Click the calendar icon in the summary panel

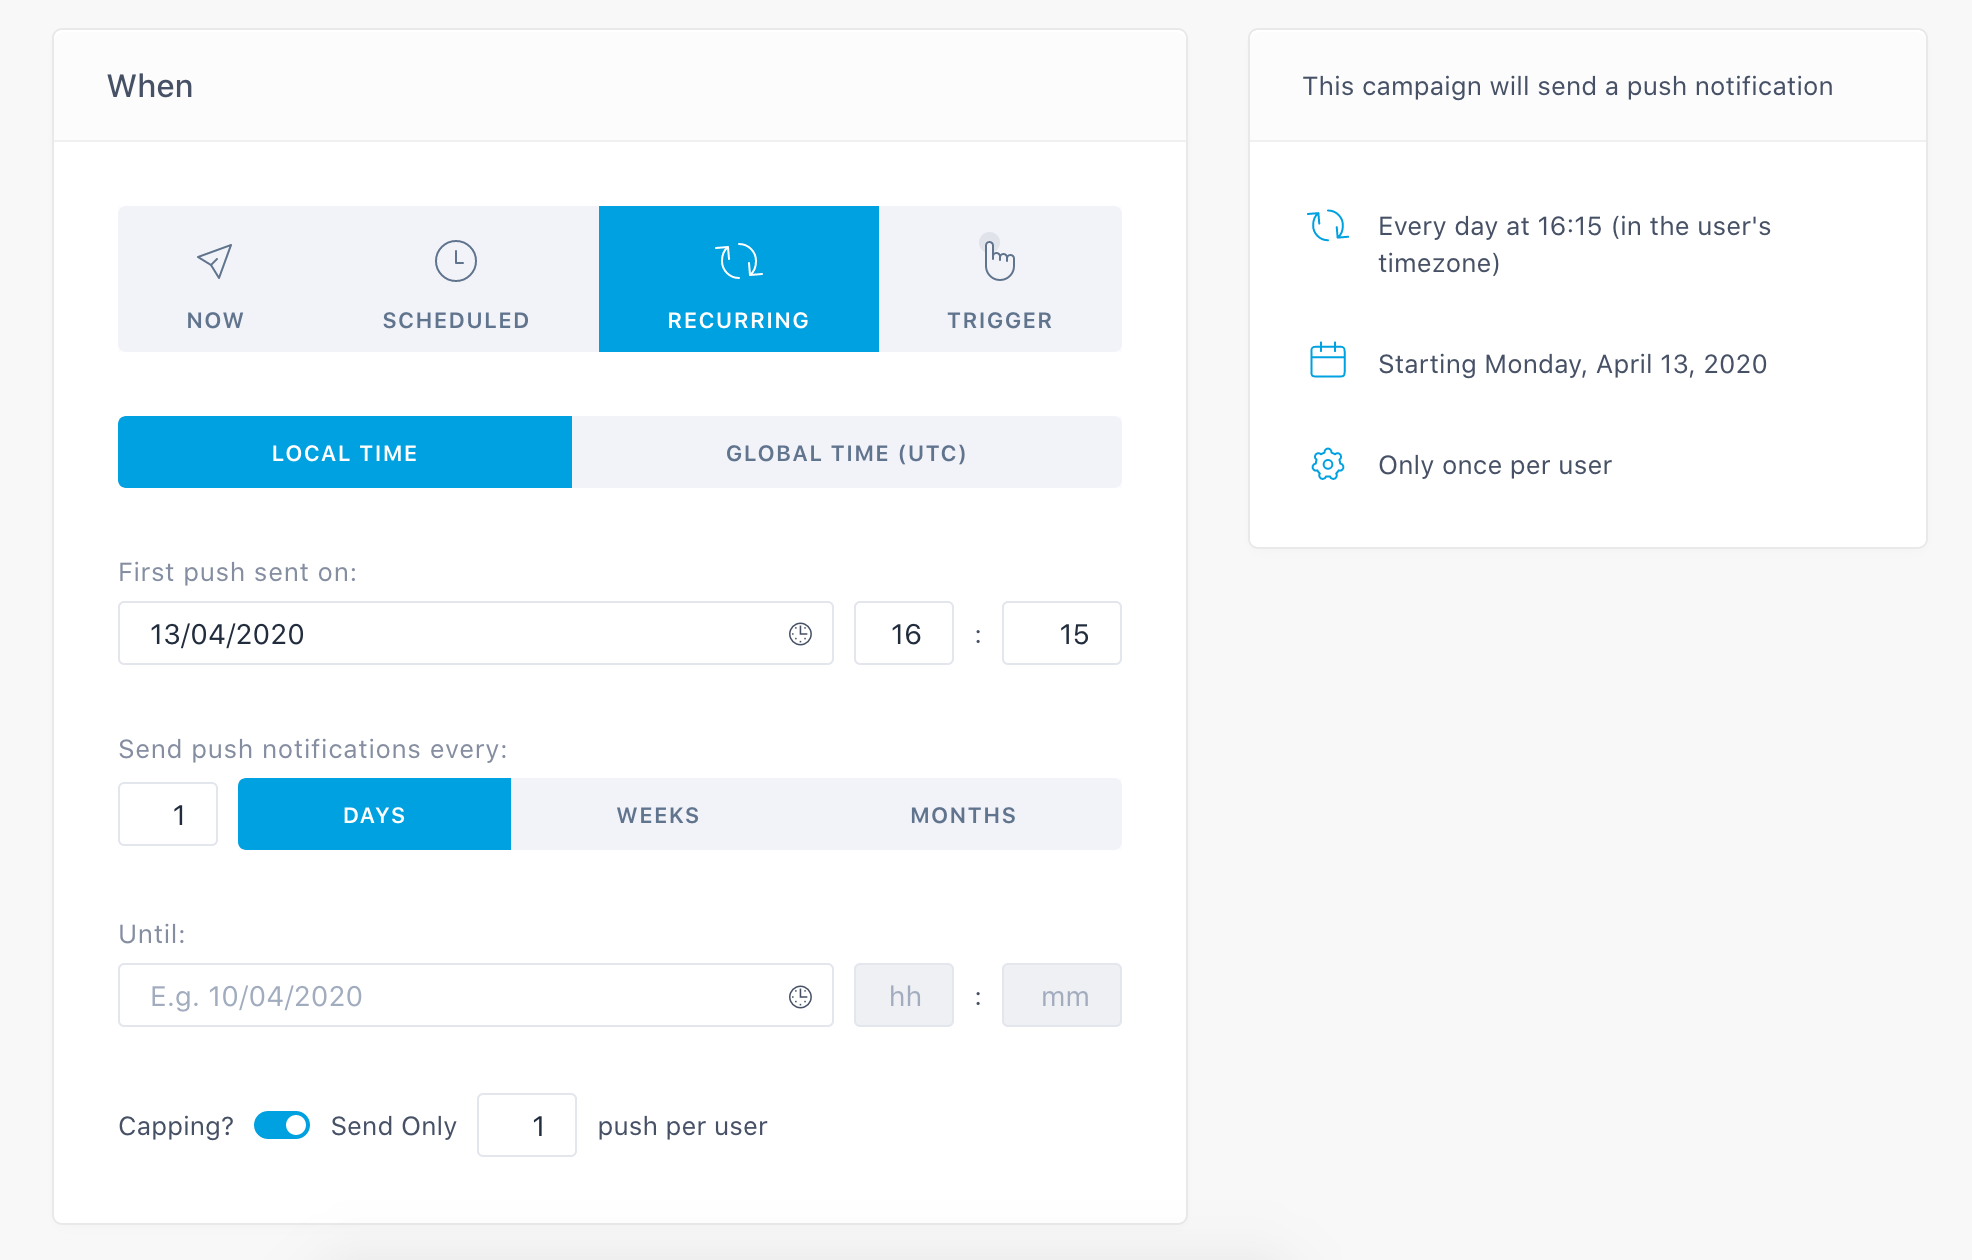(x=1328, y=361)
